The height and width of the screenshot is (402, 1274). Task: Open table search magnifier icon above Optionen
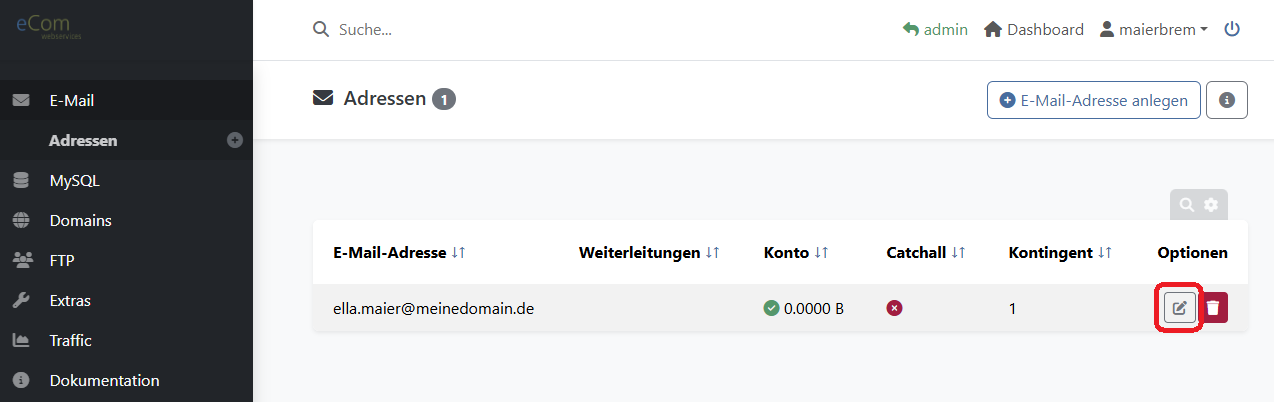coord(1187,204)
